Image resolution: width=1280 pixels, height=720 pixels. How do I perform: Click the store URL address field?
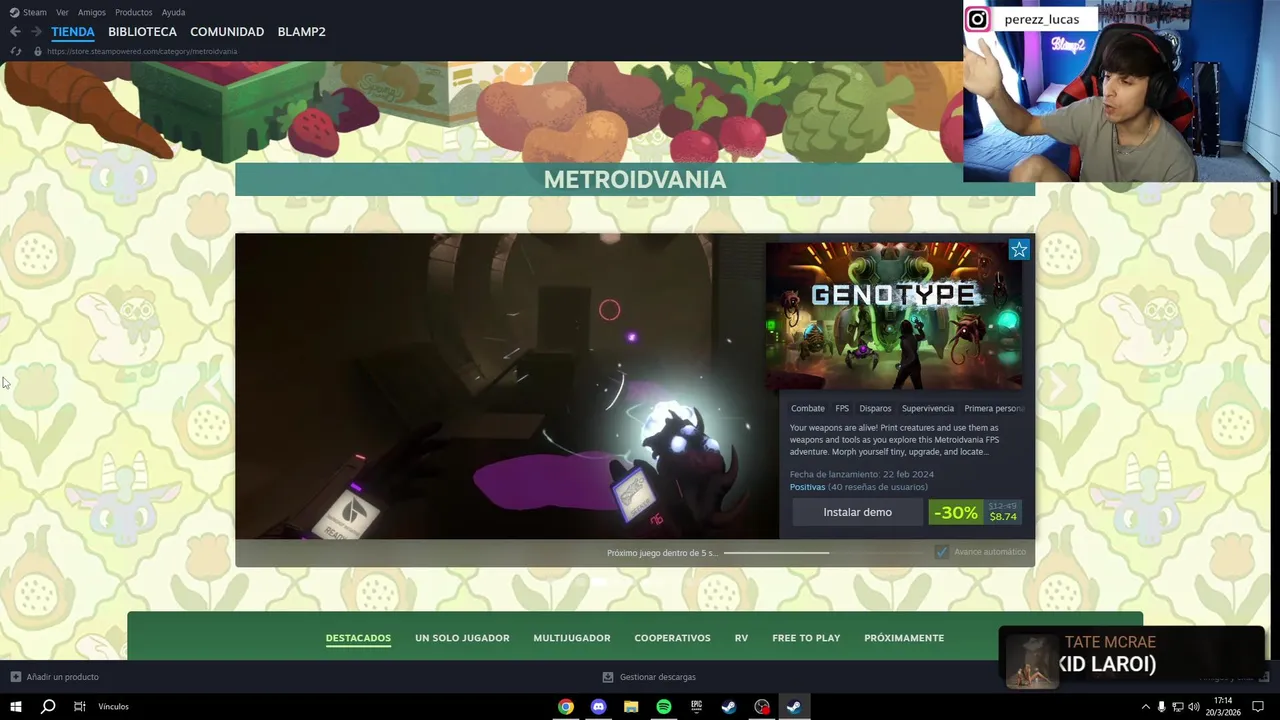pos(142,51)
